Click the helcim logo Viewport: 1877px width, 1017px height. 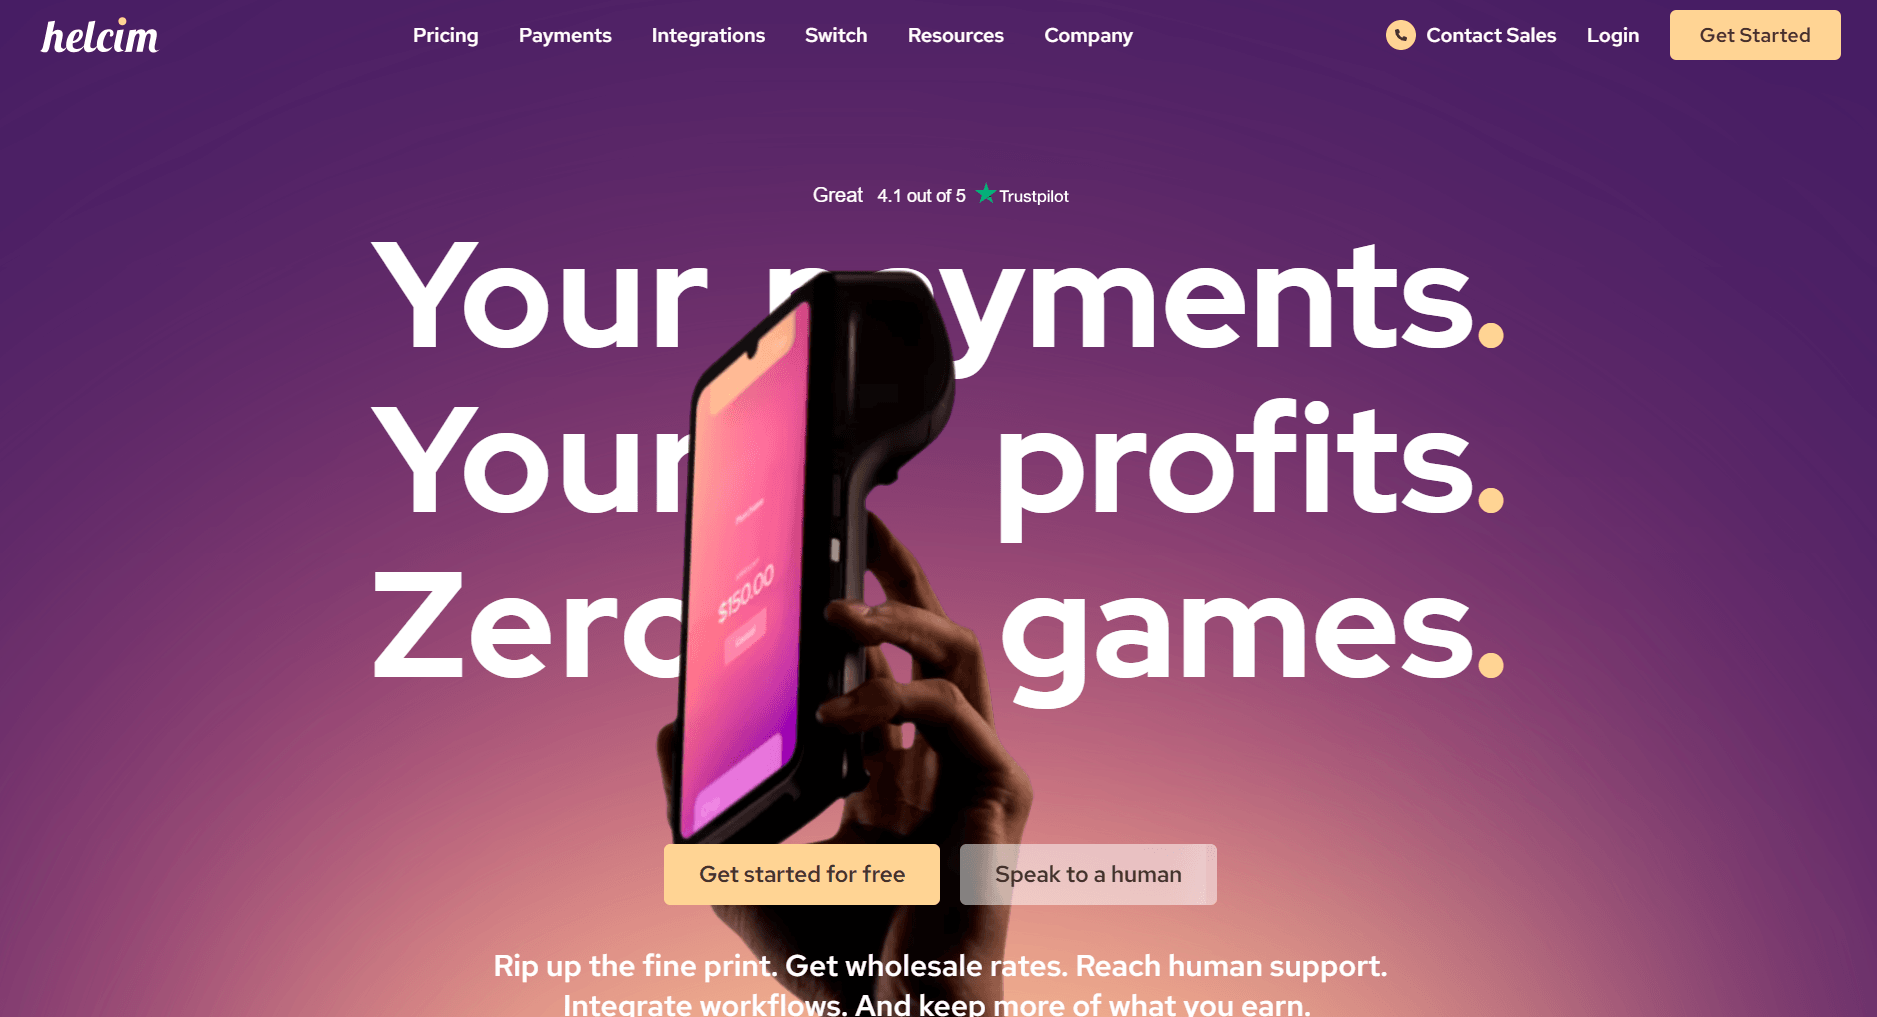(x=100, y=36)
